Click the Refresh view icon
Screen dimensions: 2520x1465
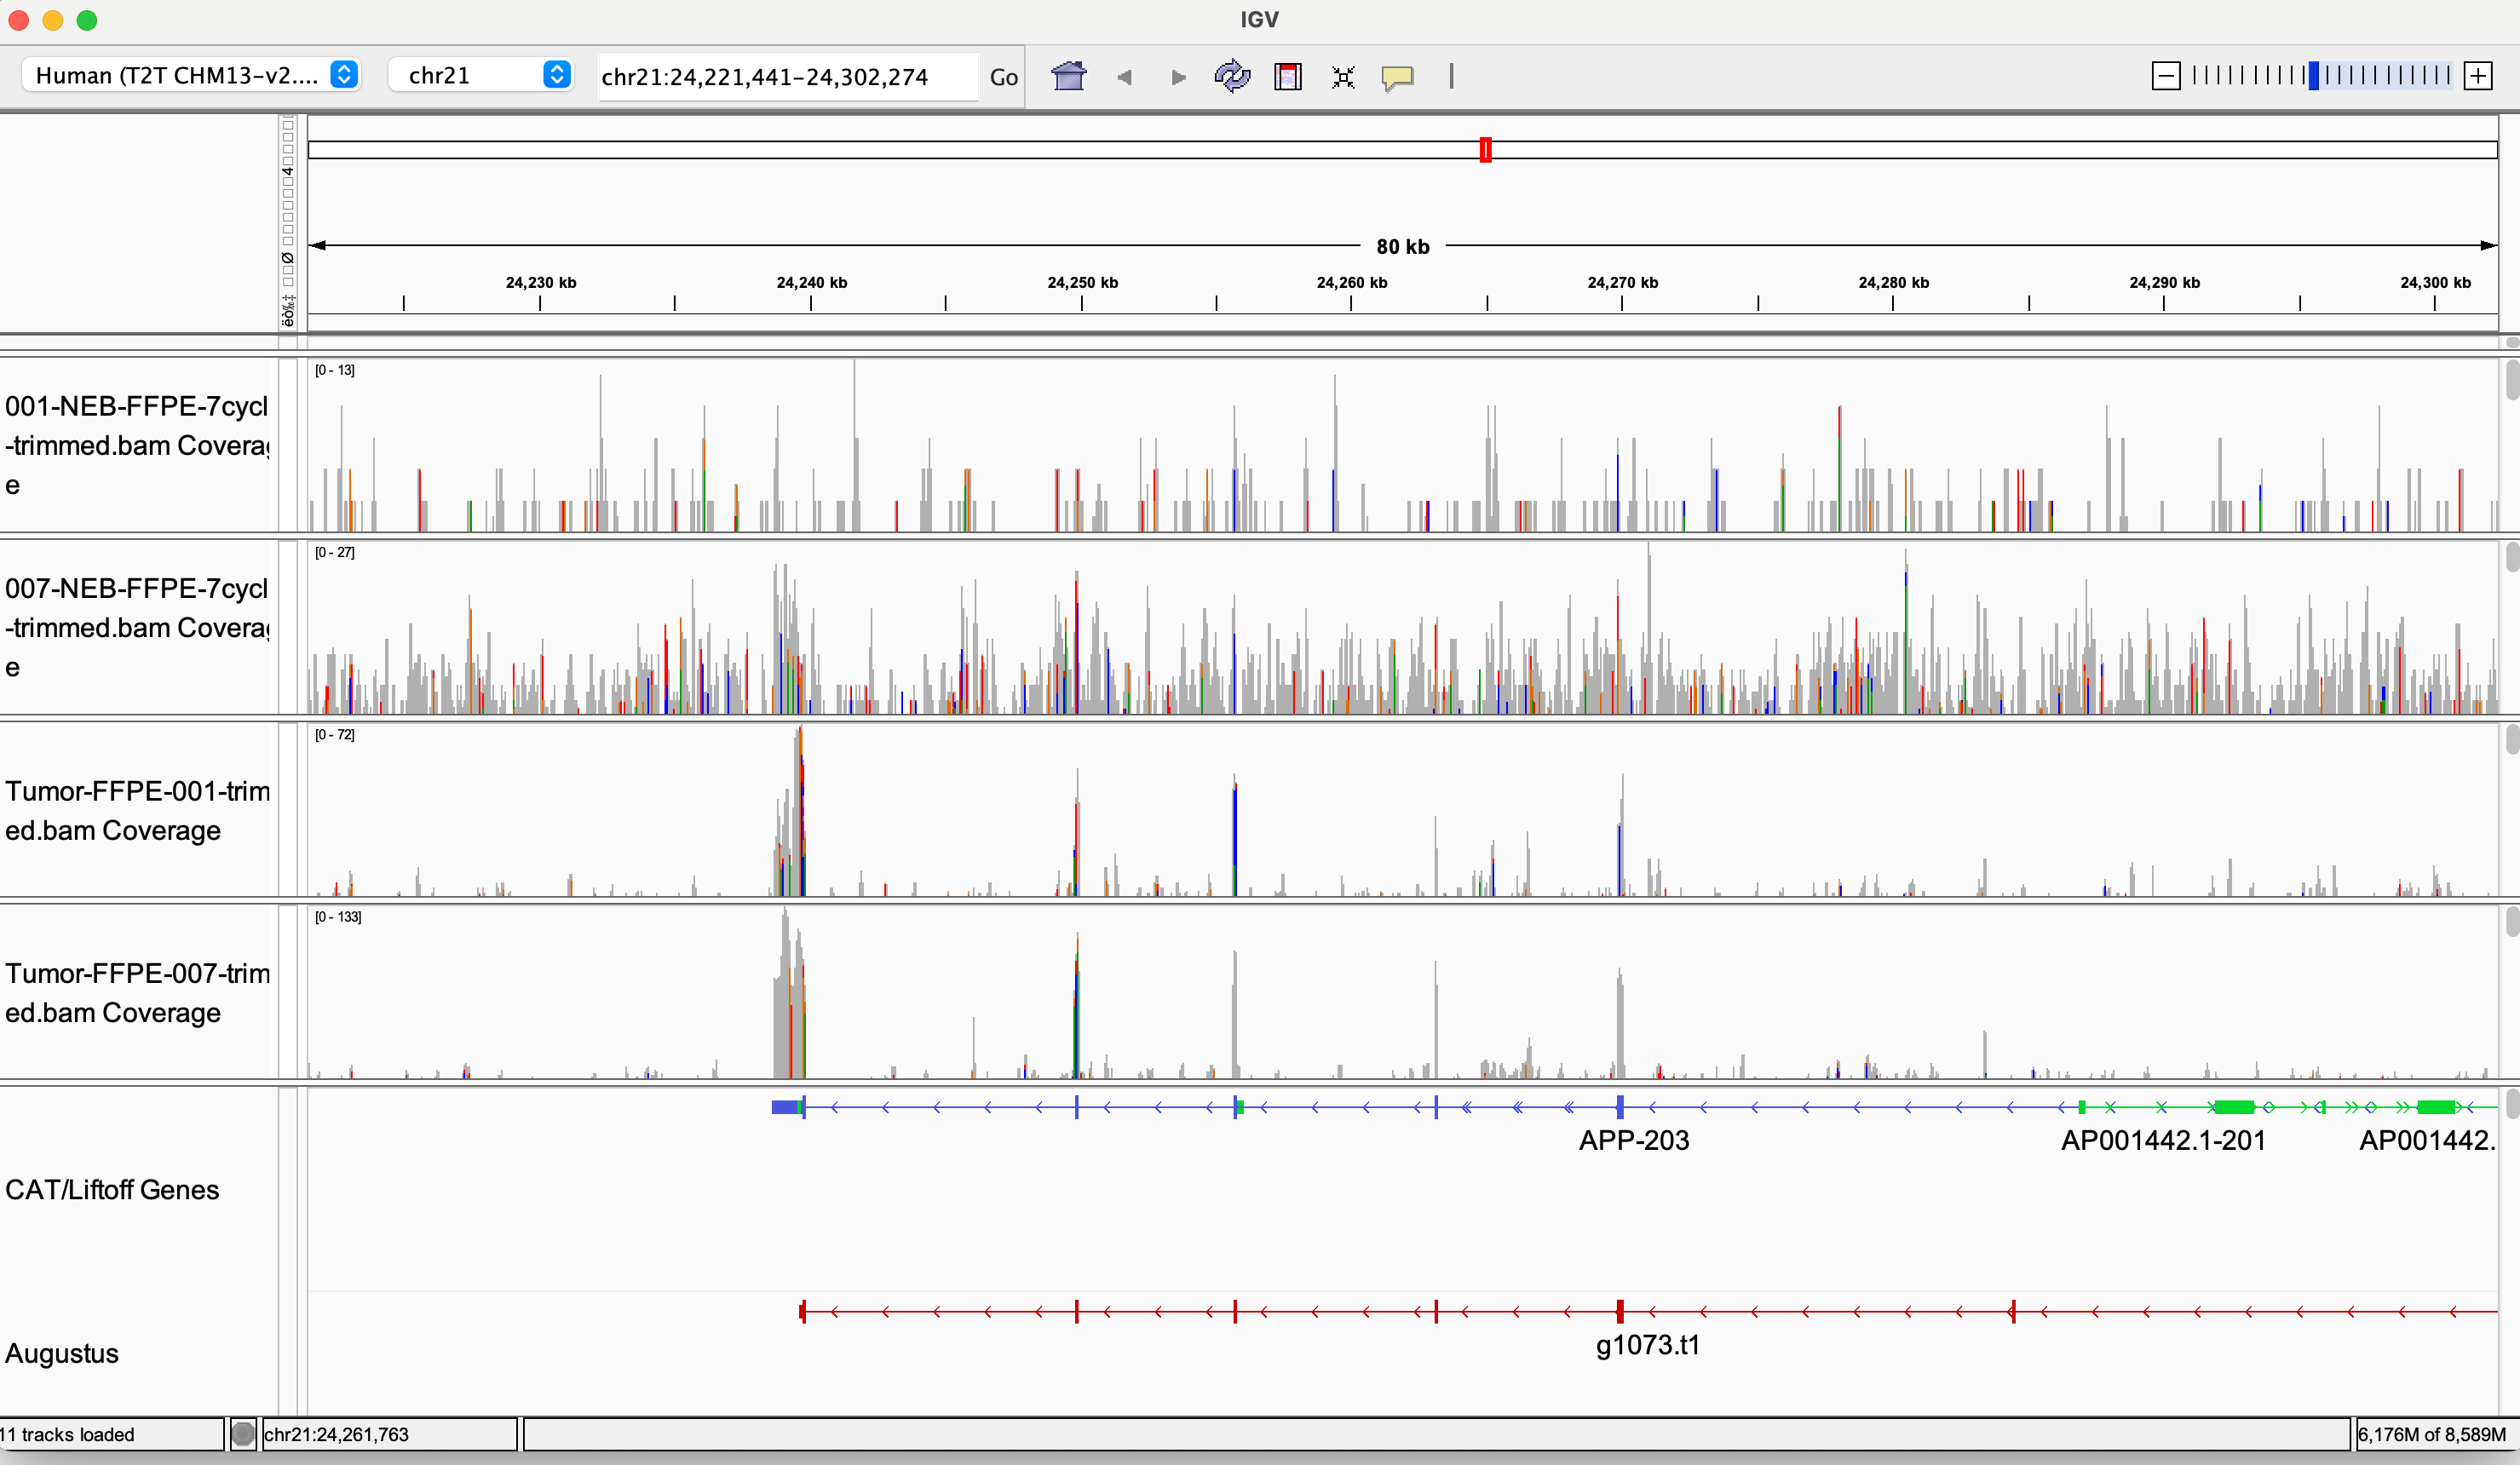coord(1232,76)
